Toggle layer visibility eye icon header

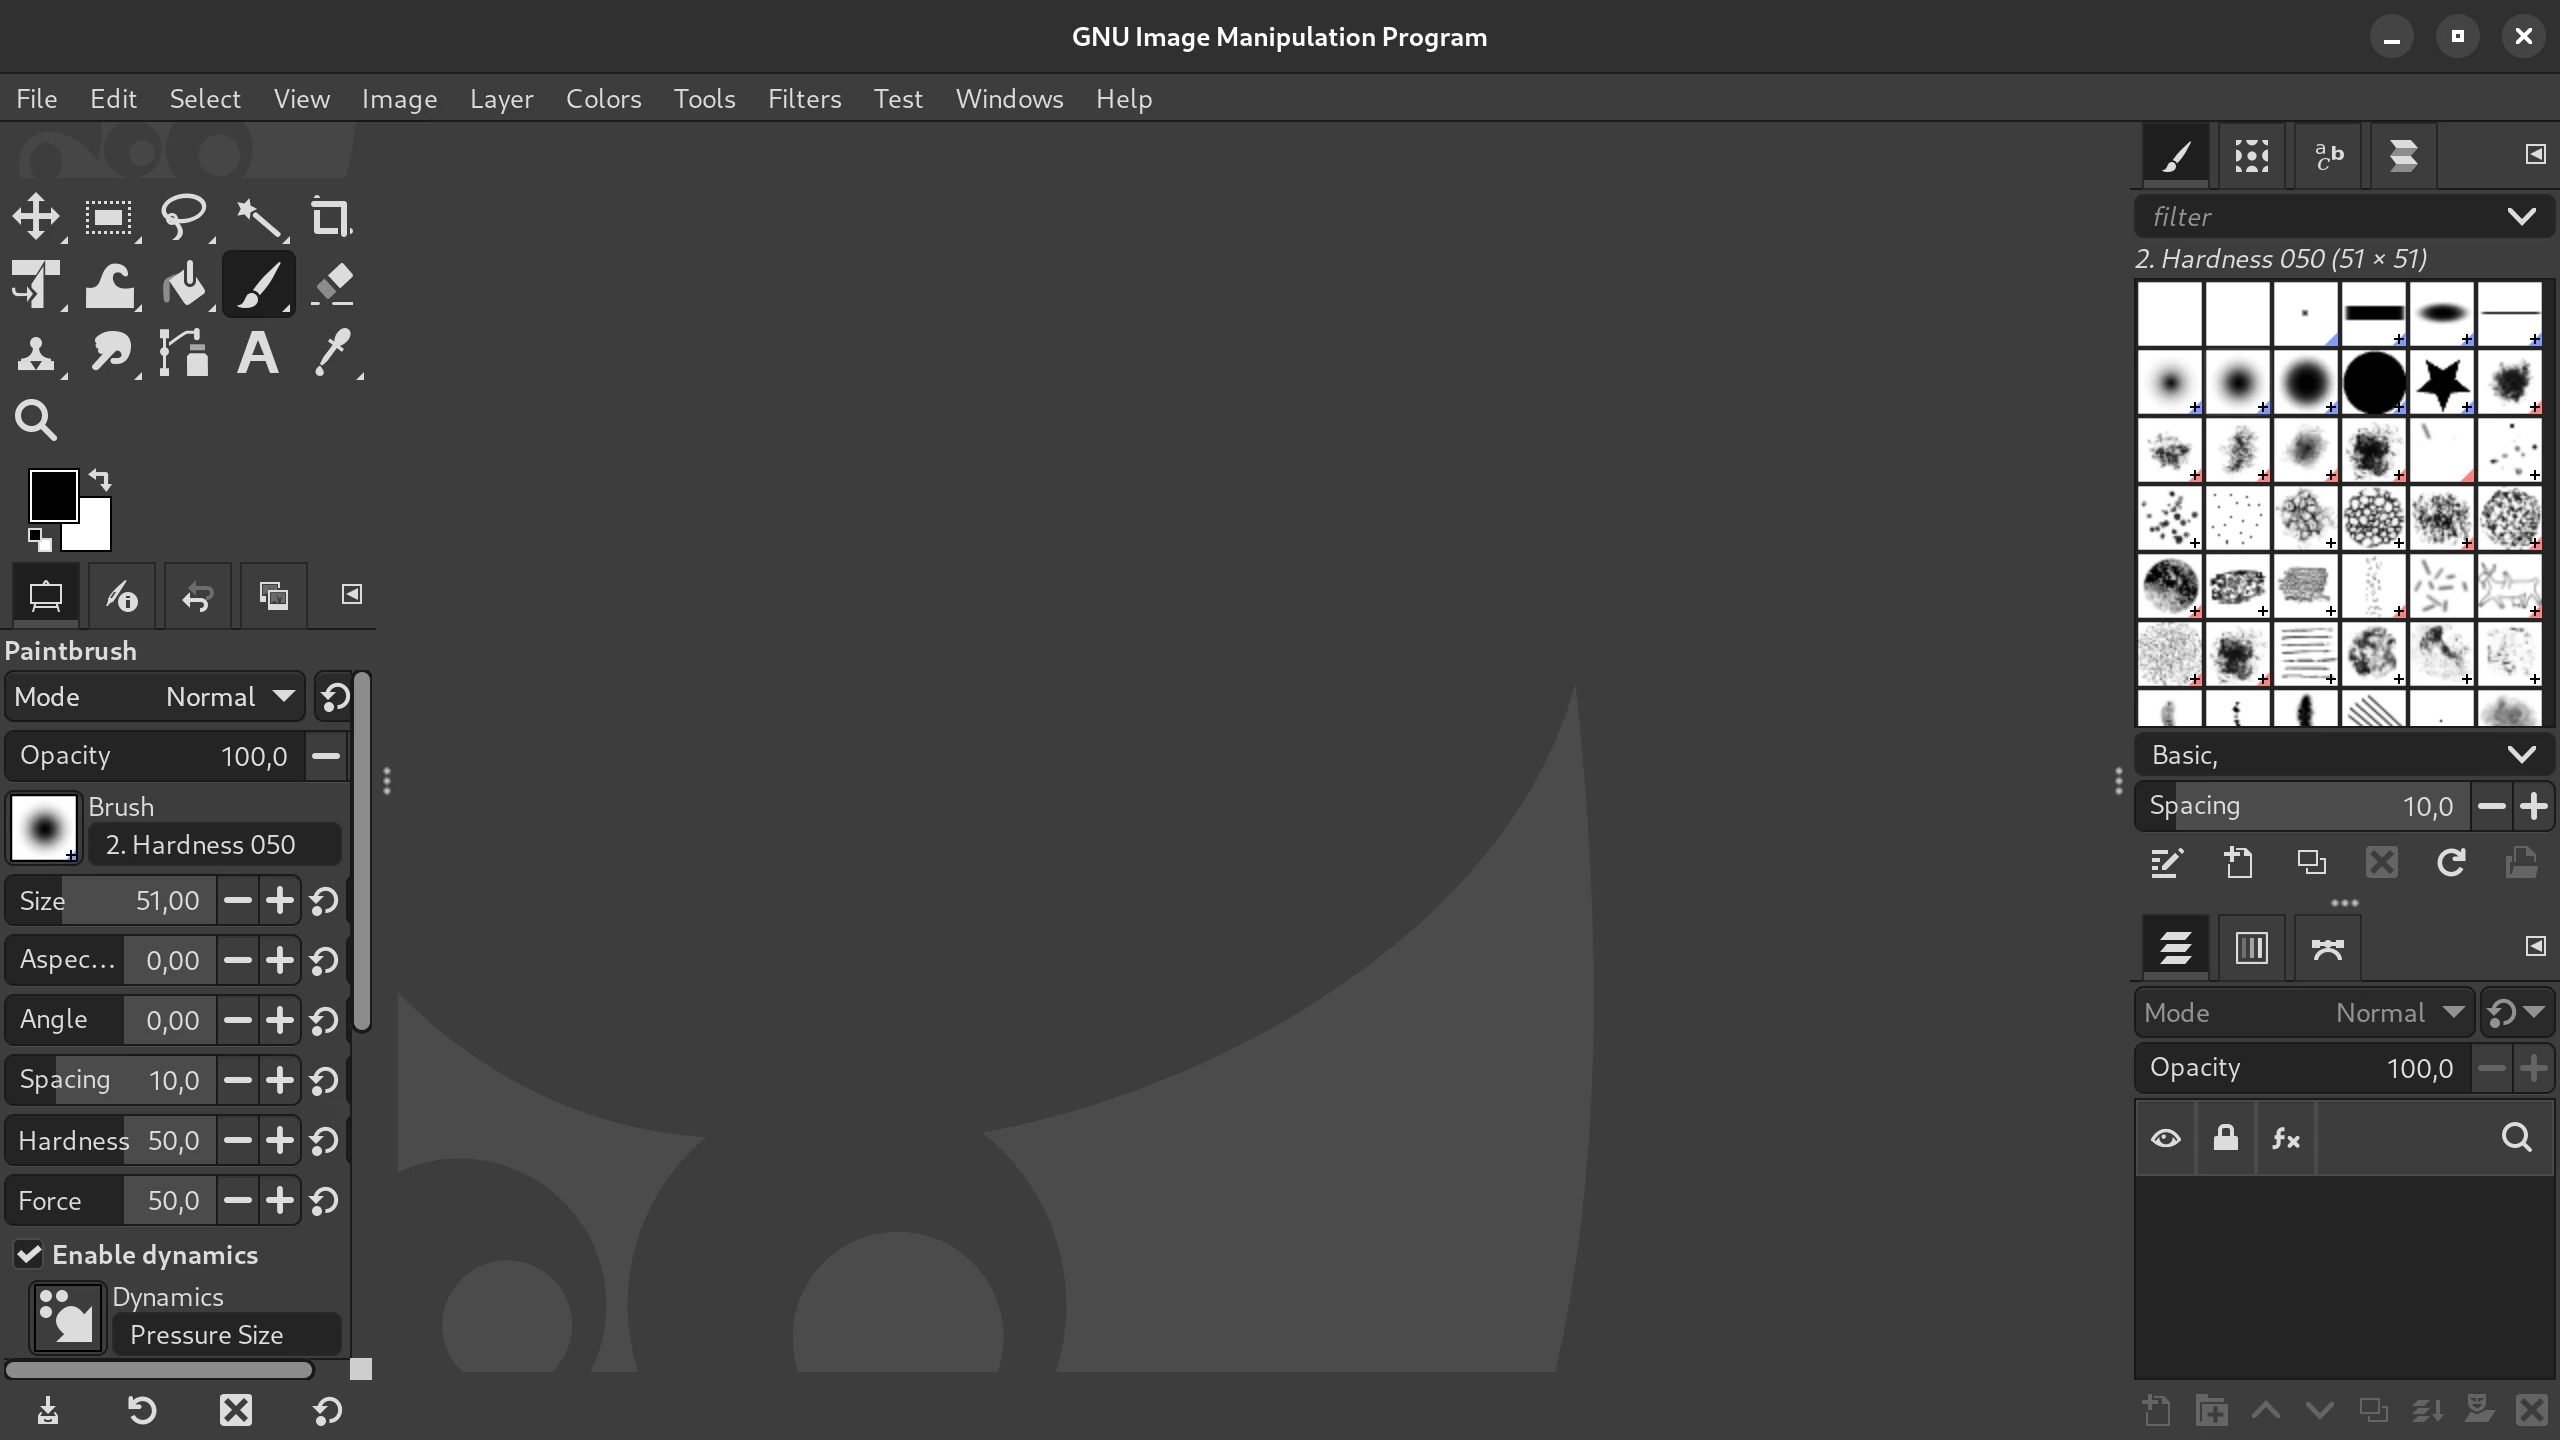pyautogui.click(x=2166, y=1138)
